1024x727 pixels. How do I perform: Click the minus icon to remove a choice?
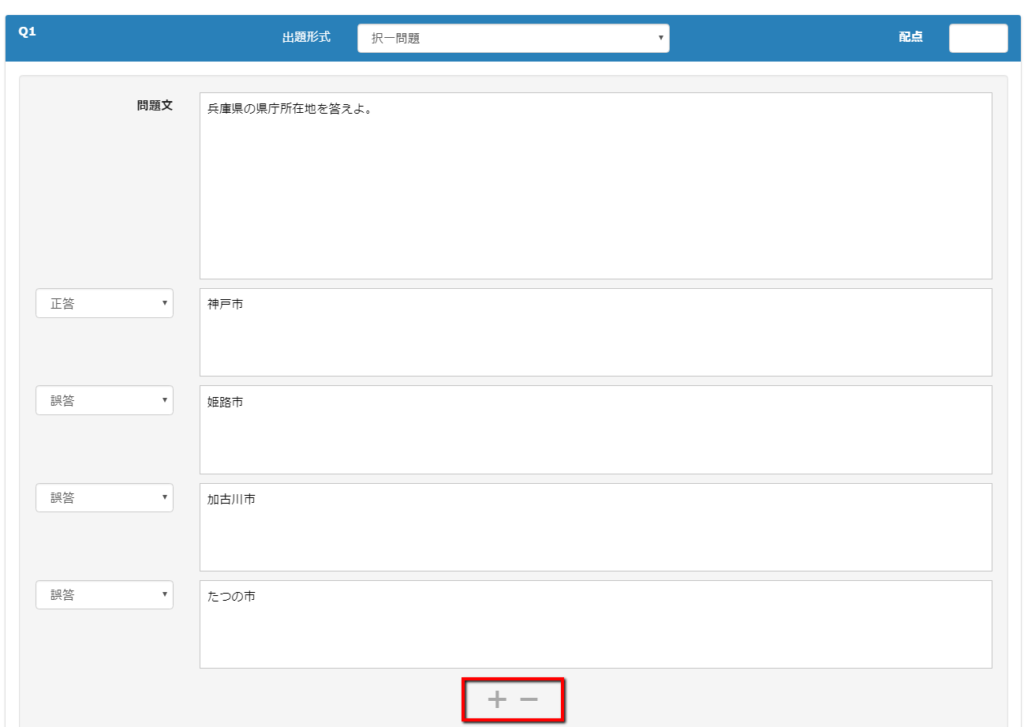(x=529, y=699)
